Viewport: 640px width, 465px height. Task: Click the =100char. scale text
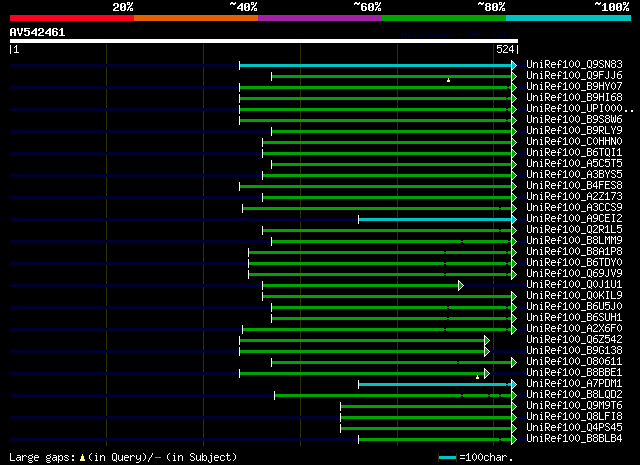tap(486, 458)
